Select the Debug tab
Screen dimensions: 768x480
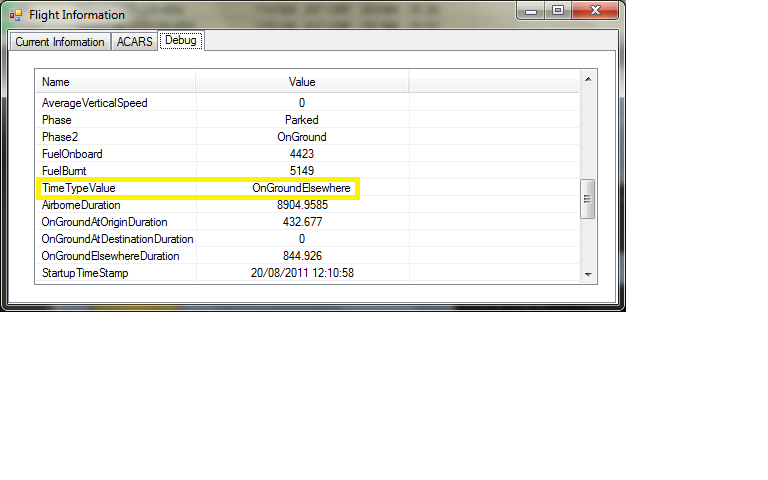(x=181, y=41)
